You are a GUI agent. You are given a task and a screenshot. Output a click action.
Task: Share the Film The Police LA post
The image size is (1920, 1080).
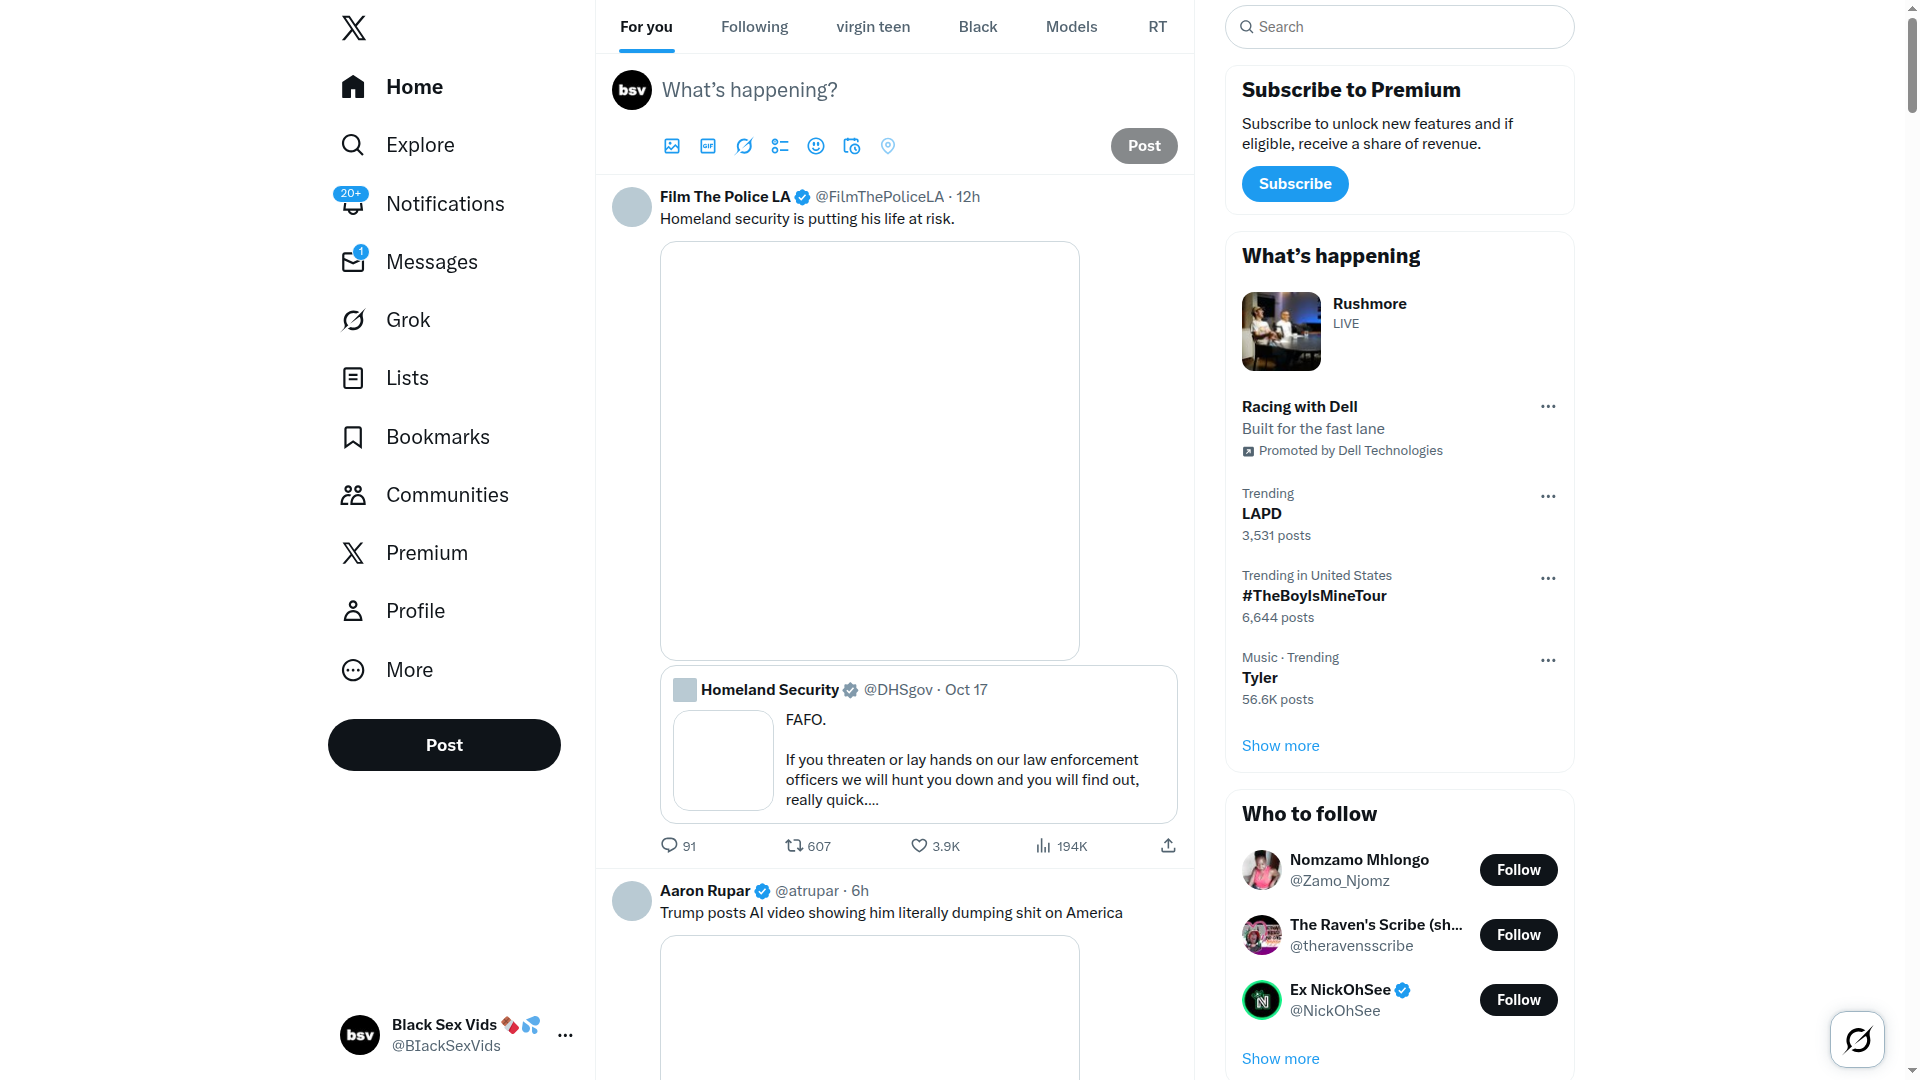1168,846
